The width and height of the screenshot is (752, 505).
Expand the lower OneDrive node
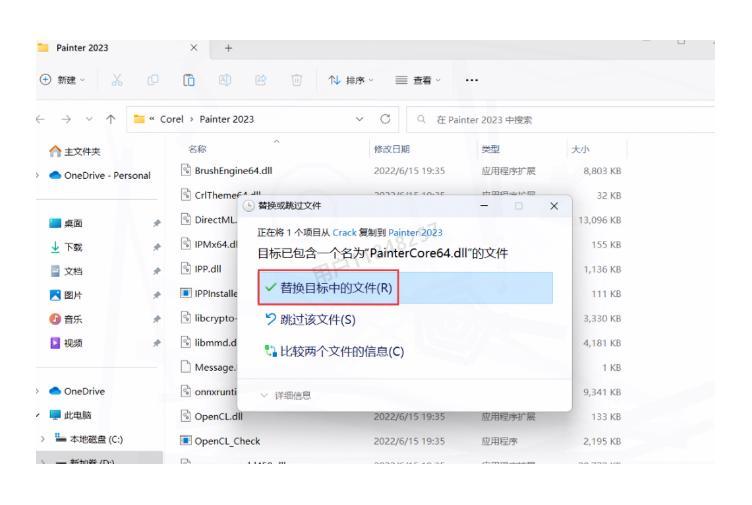pos(38,391)
